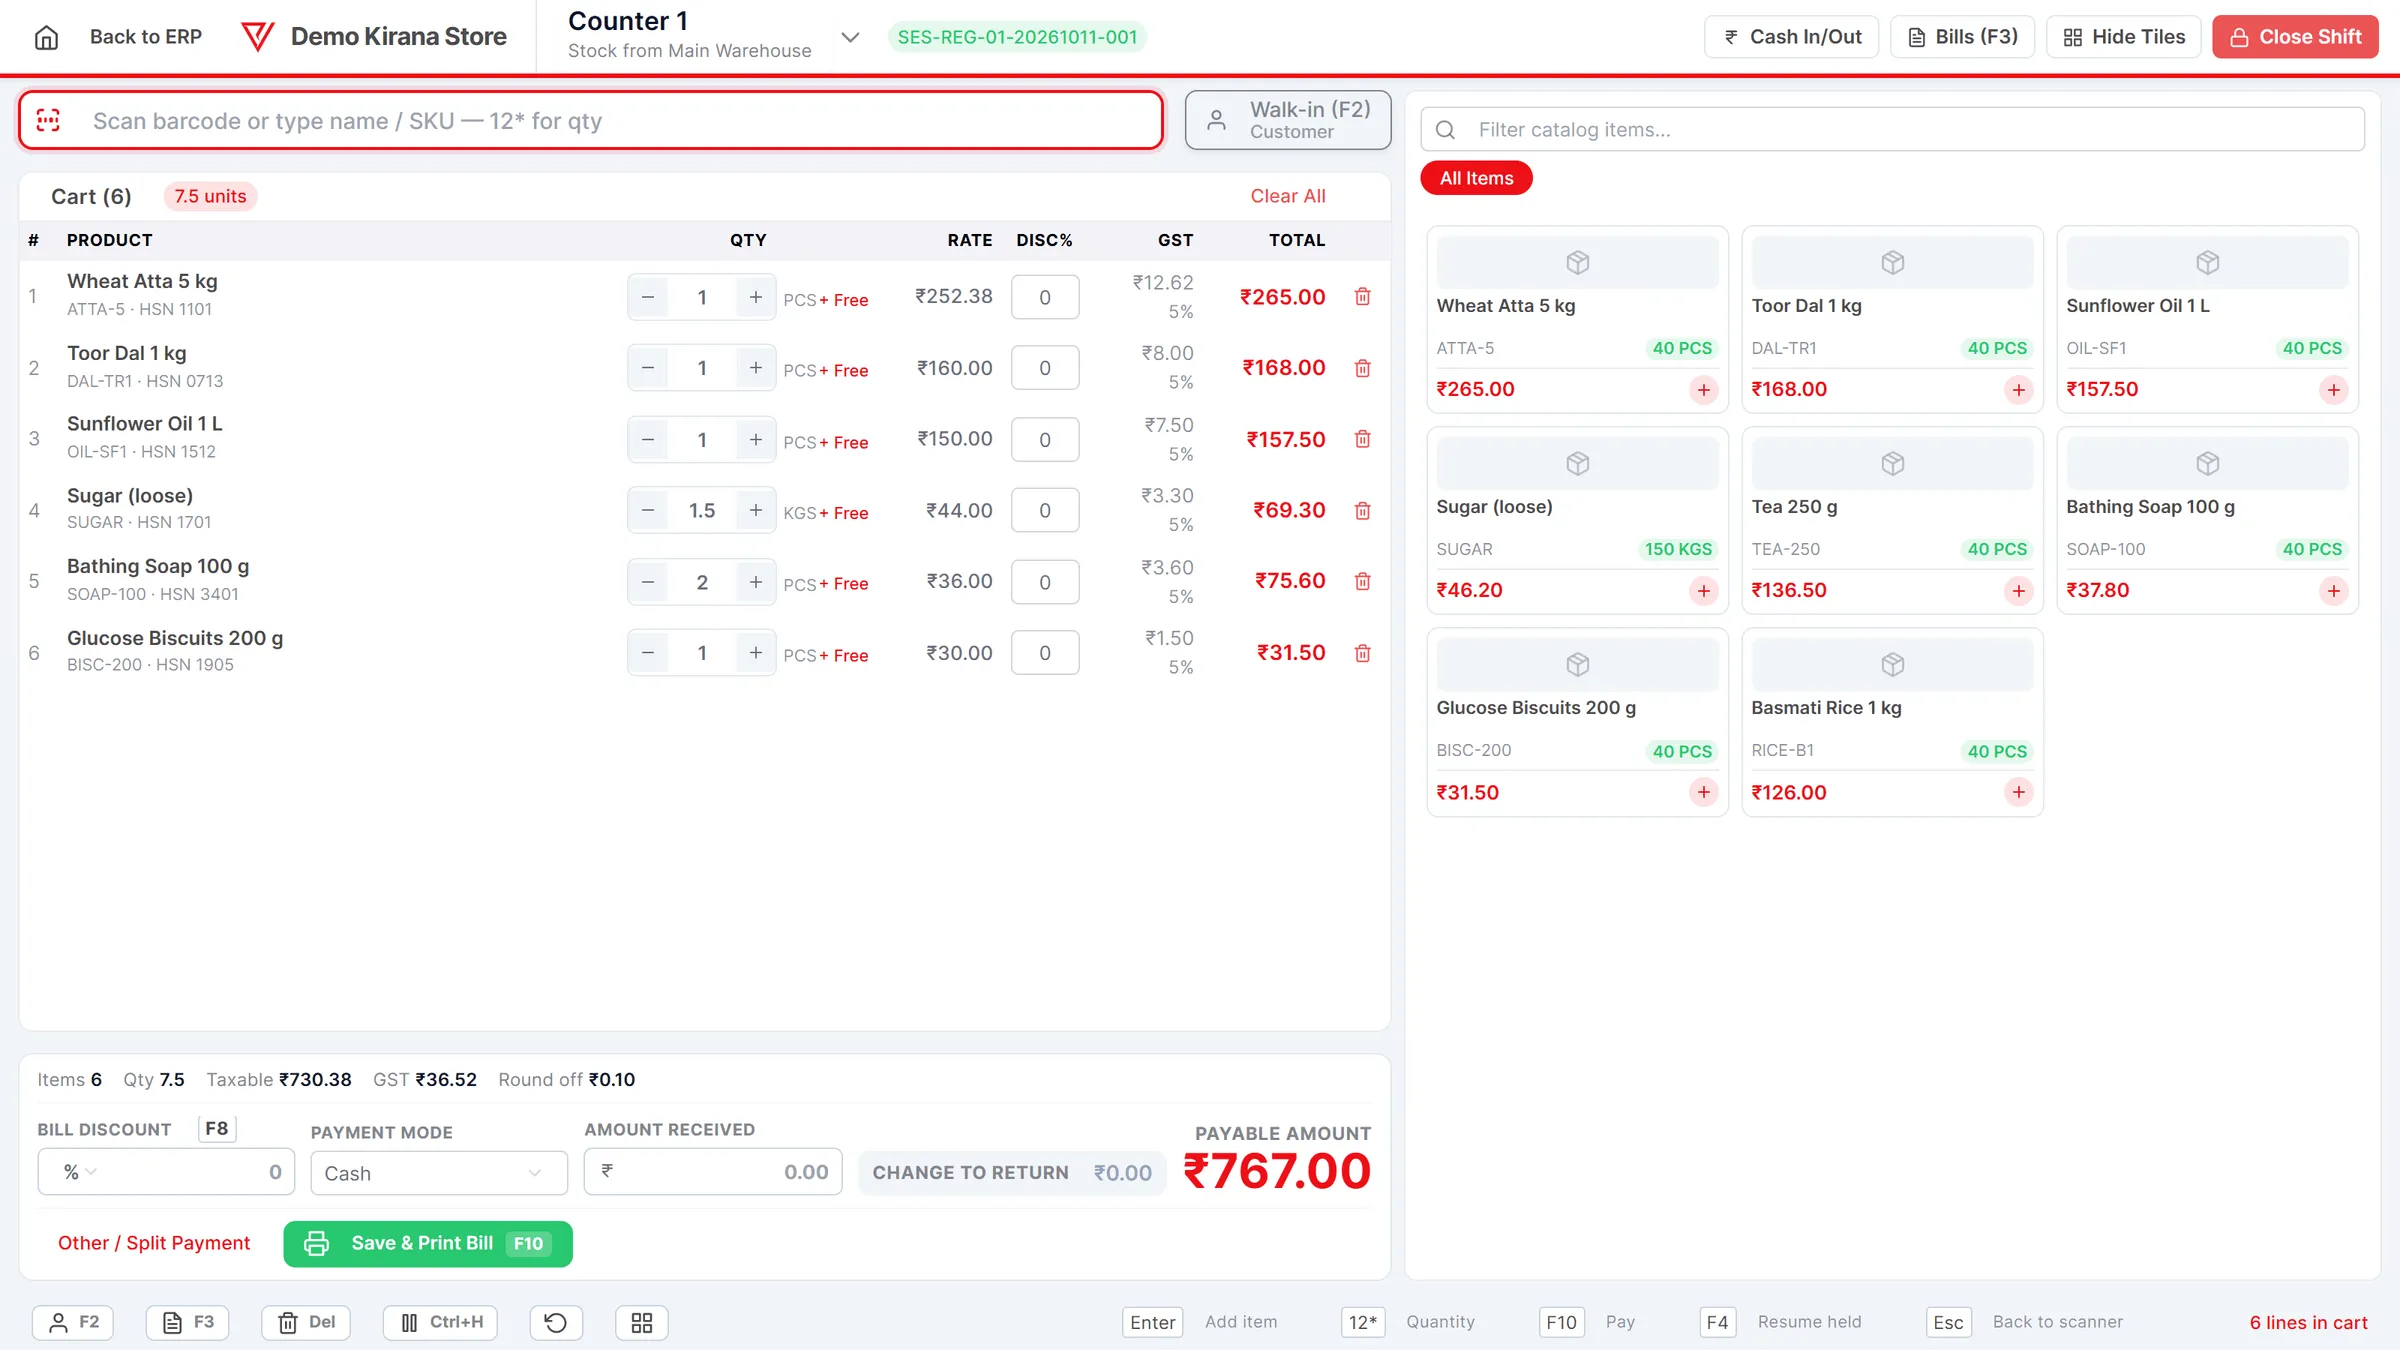This screenshot has height=1350, width=2400.
Task: Increase Bathing Soap 100 g quantity
Action: tap(755, 582)
